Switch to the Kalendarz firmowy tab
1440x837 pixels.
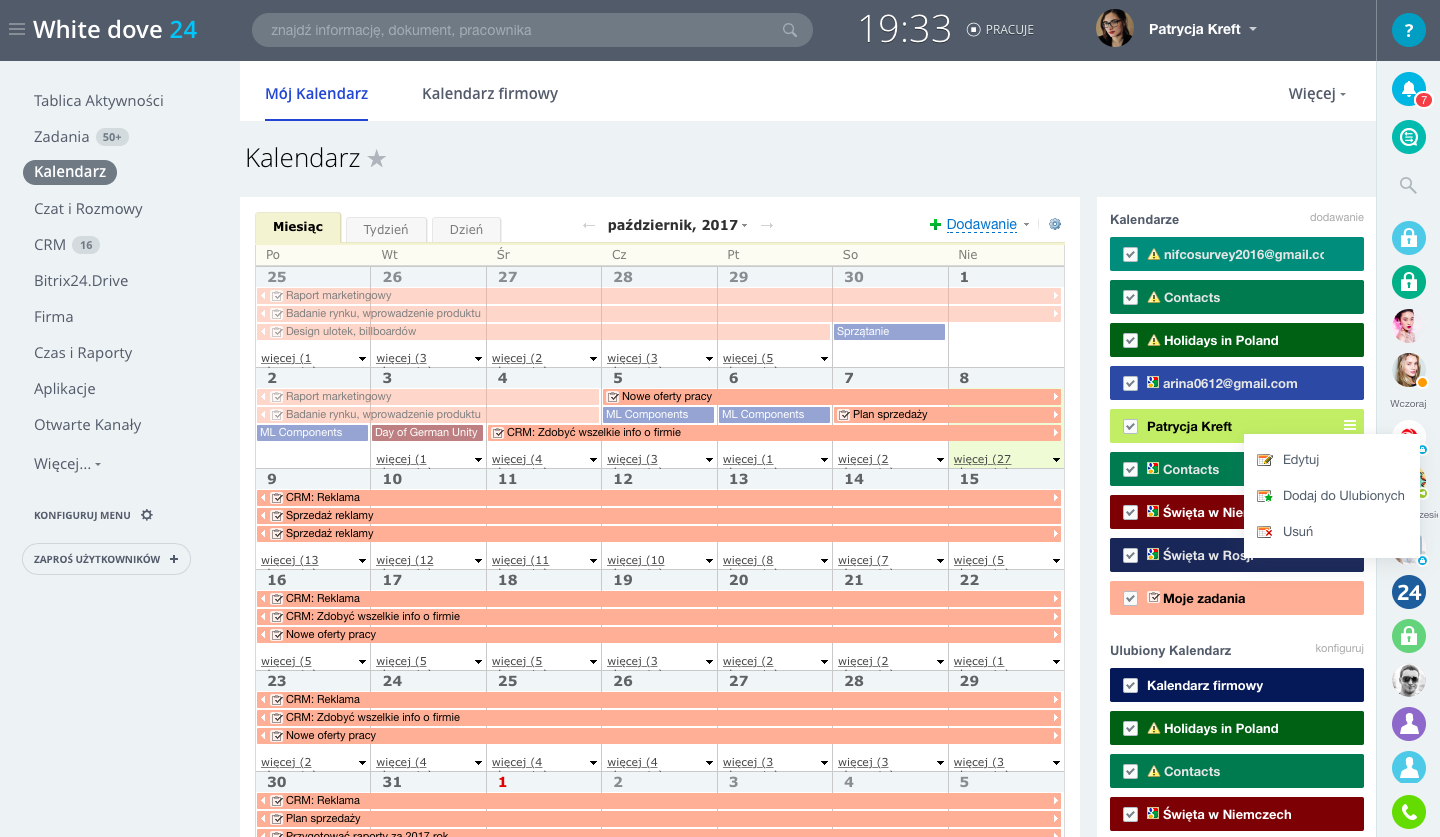pyautogui.click(x=489, y=94)
